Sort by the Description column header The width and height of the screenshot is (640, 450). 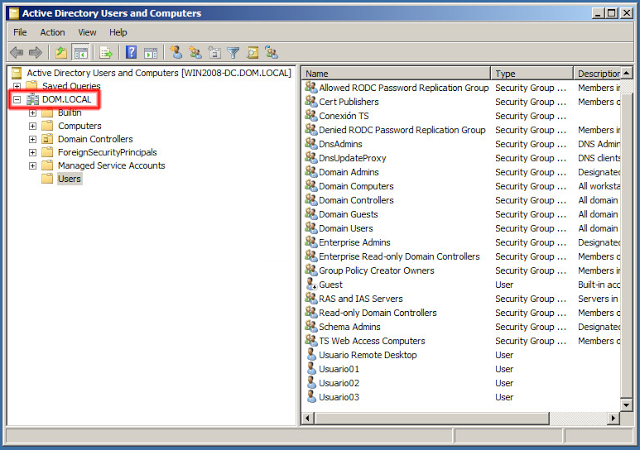[x=597, y=74]
